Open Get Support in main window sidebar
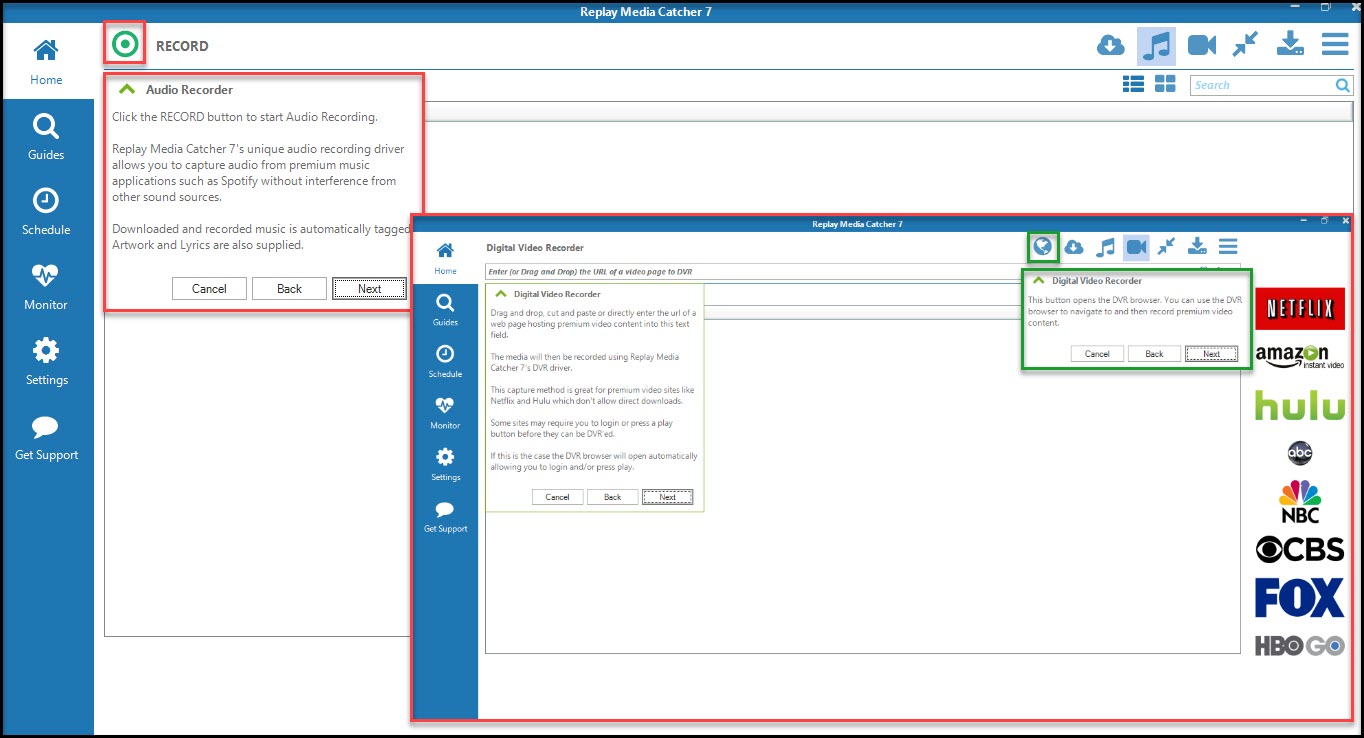Screen dimensions: 1364x738 coord(46,437)
